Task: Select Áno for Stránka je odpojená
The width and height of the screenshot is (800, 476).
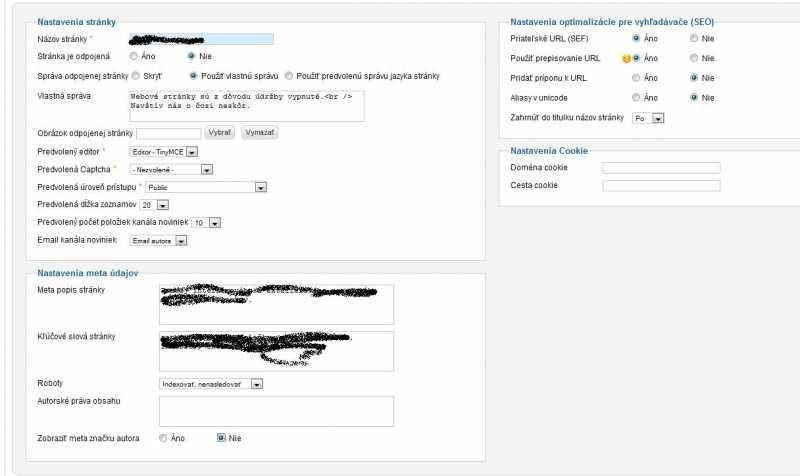Action: [135, 57]
